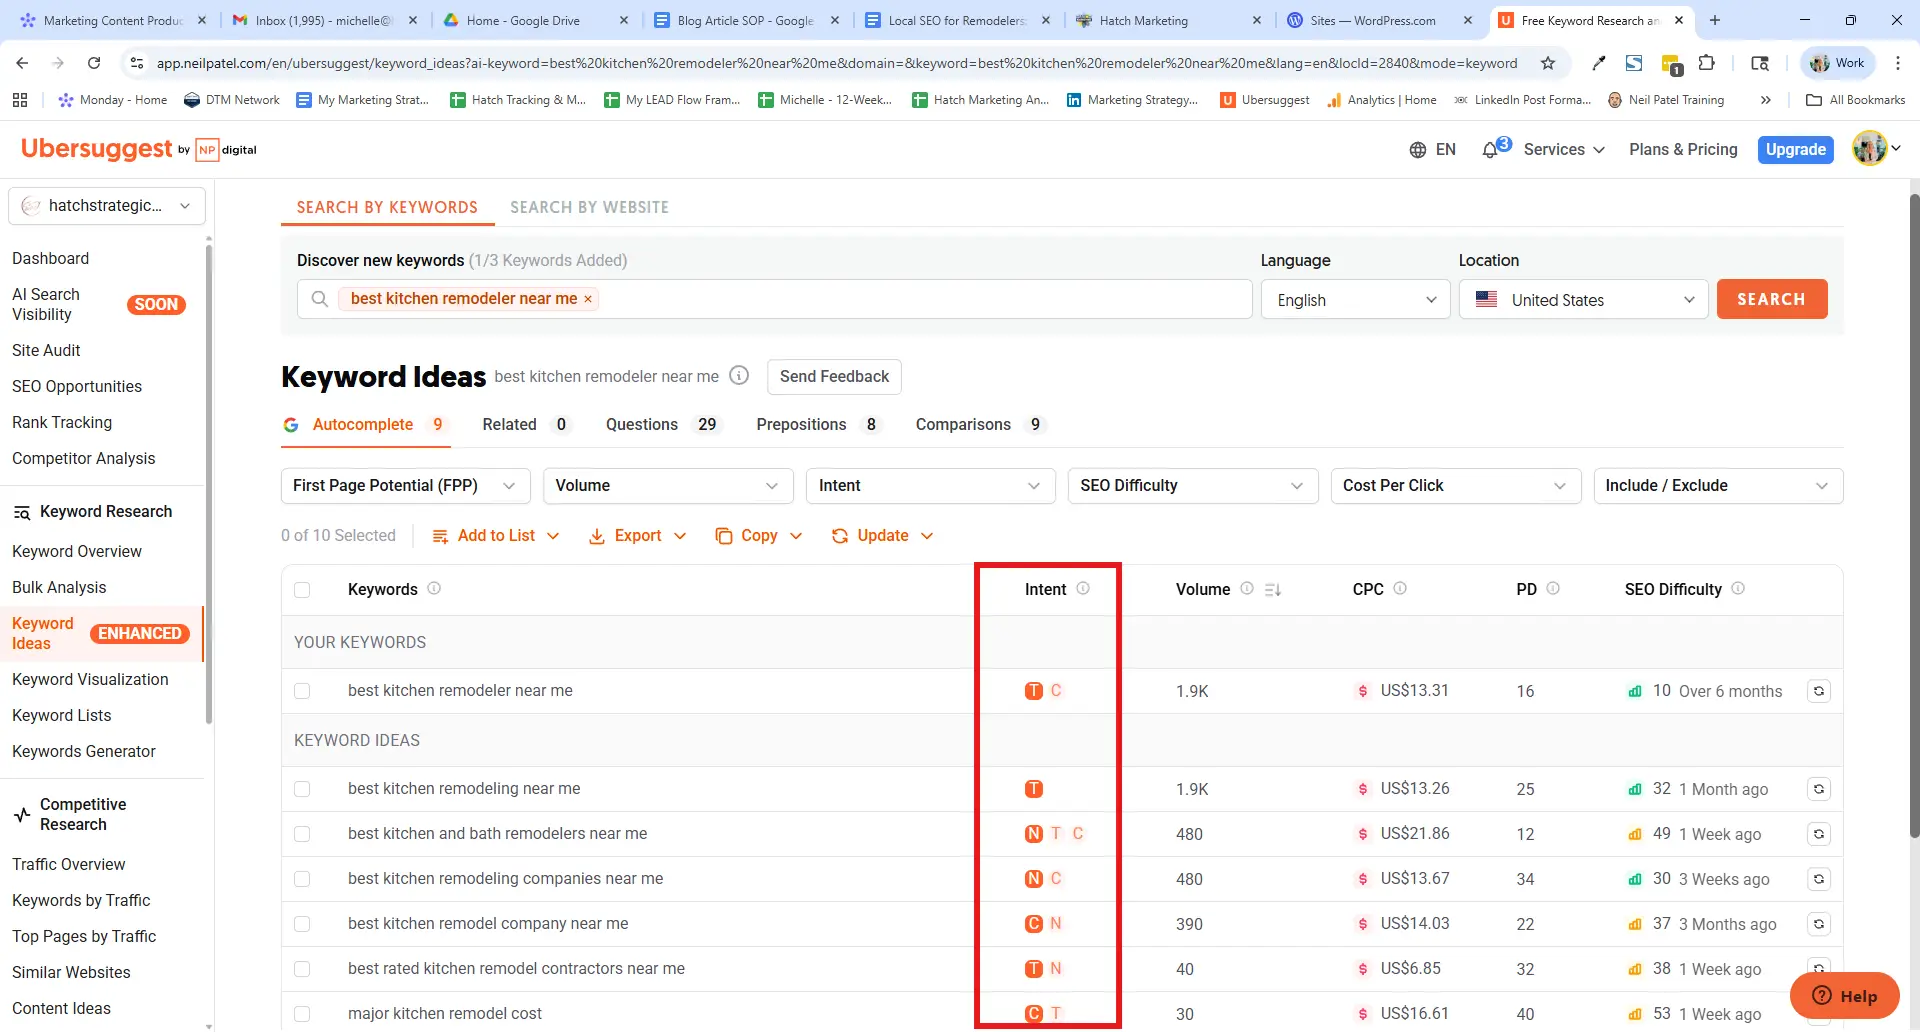Select the 'major kitchen remodel cost' checkbox
This screenshot has width=1920, height=1032.
point(302,1014)
